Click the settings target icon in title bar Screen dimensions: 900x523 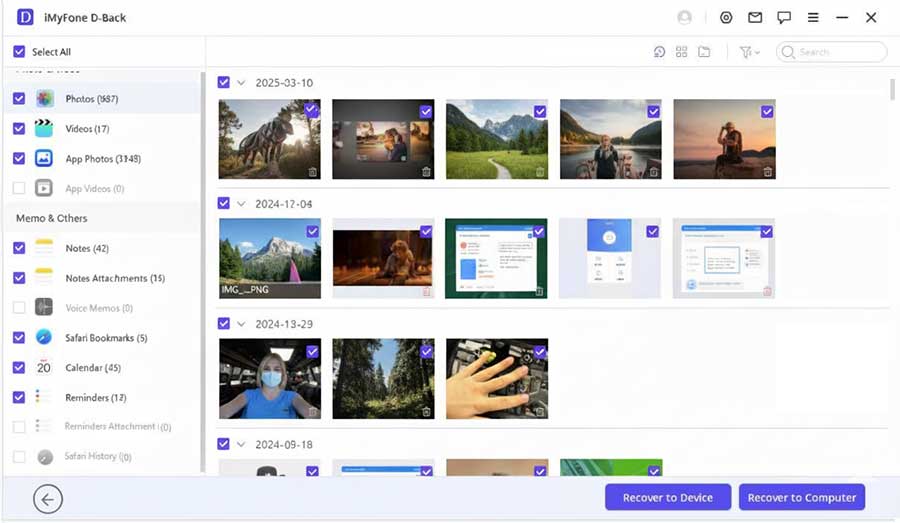726,18
